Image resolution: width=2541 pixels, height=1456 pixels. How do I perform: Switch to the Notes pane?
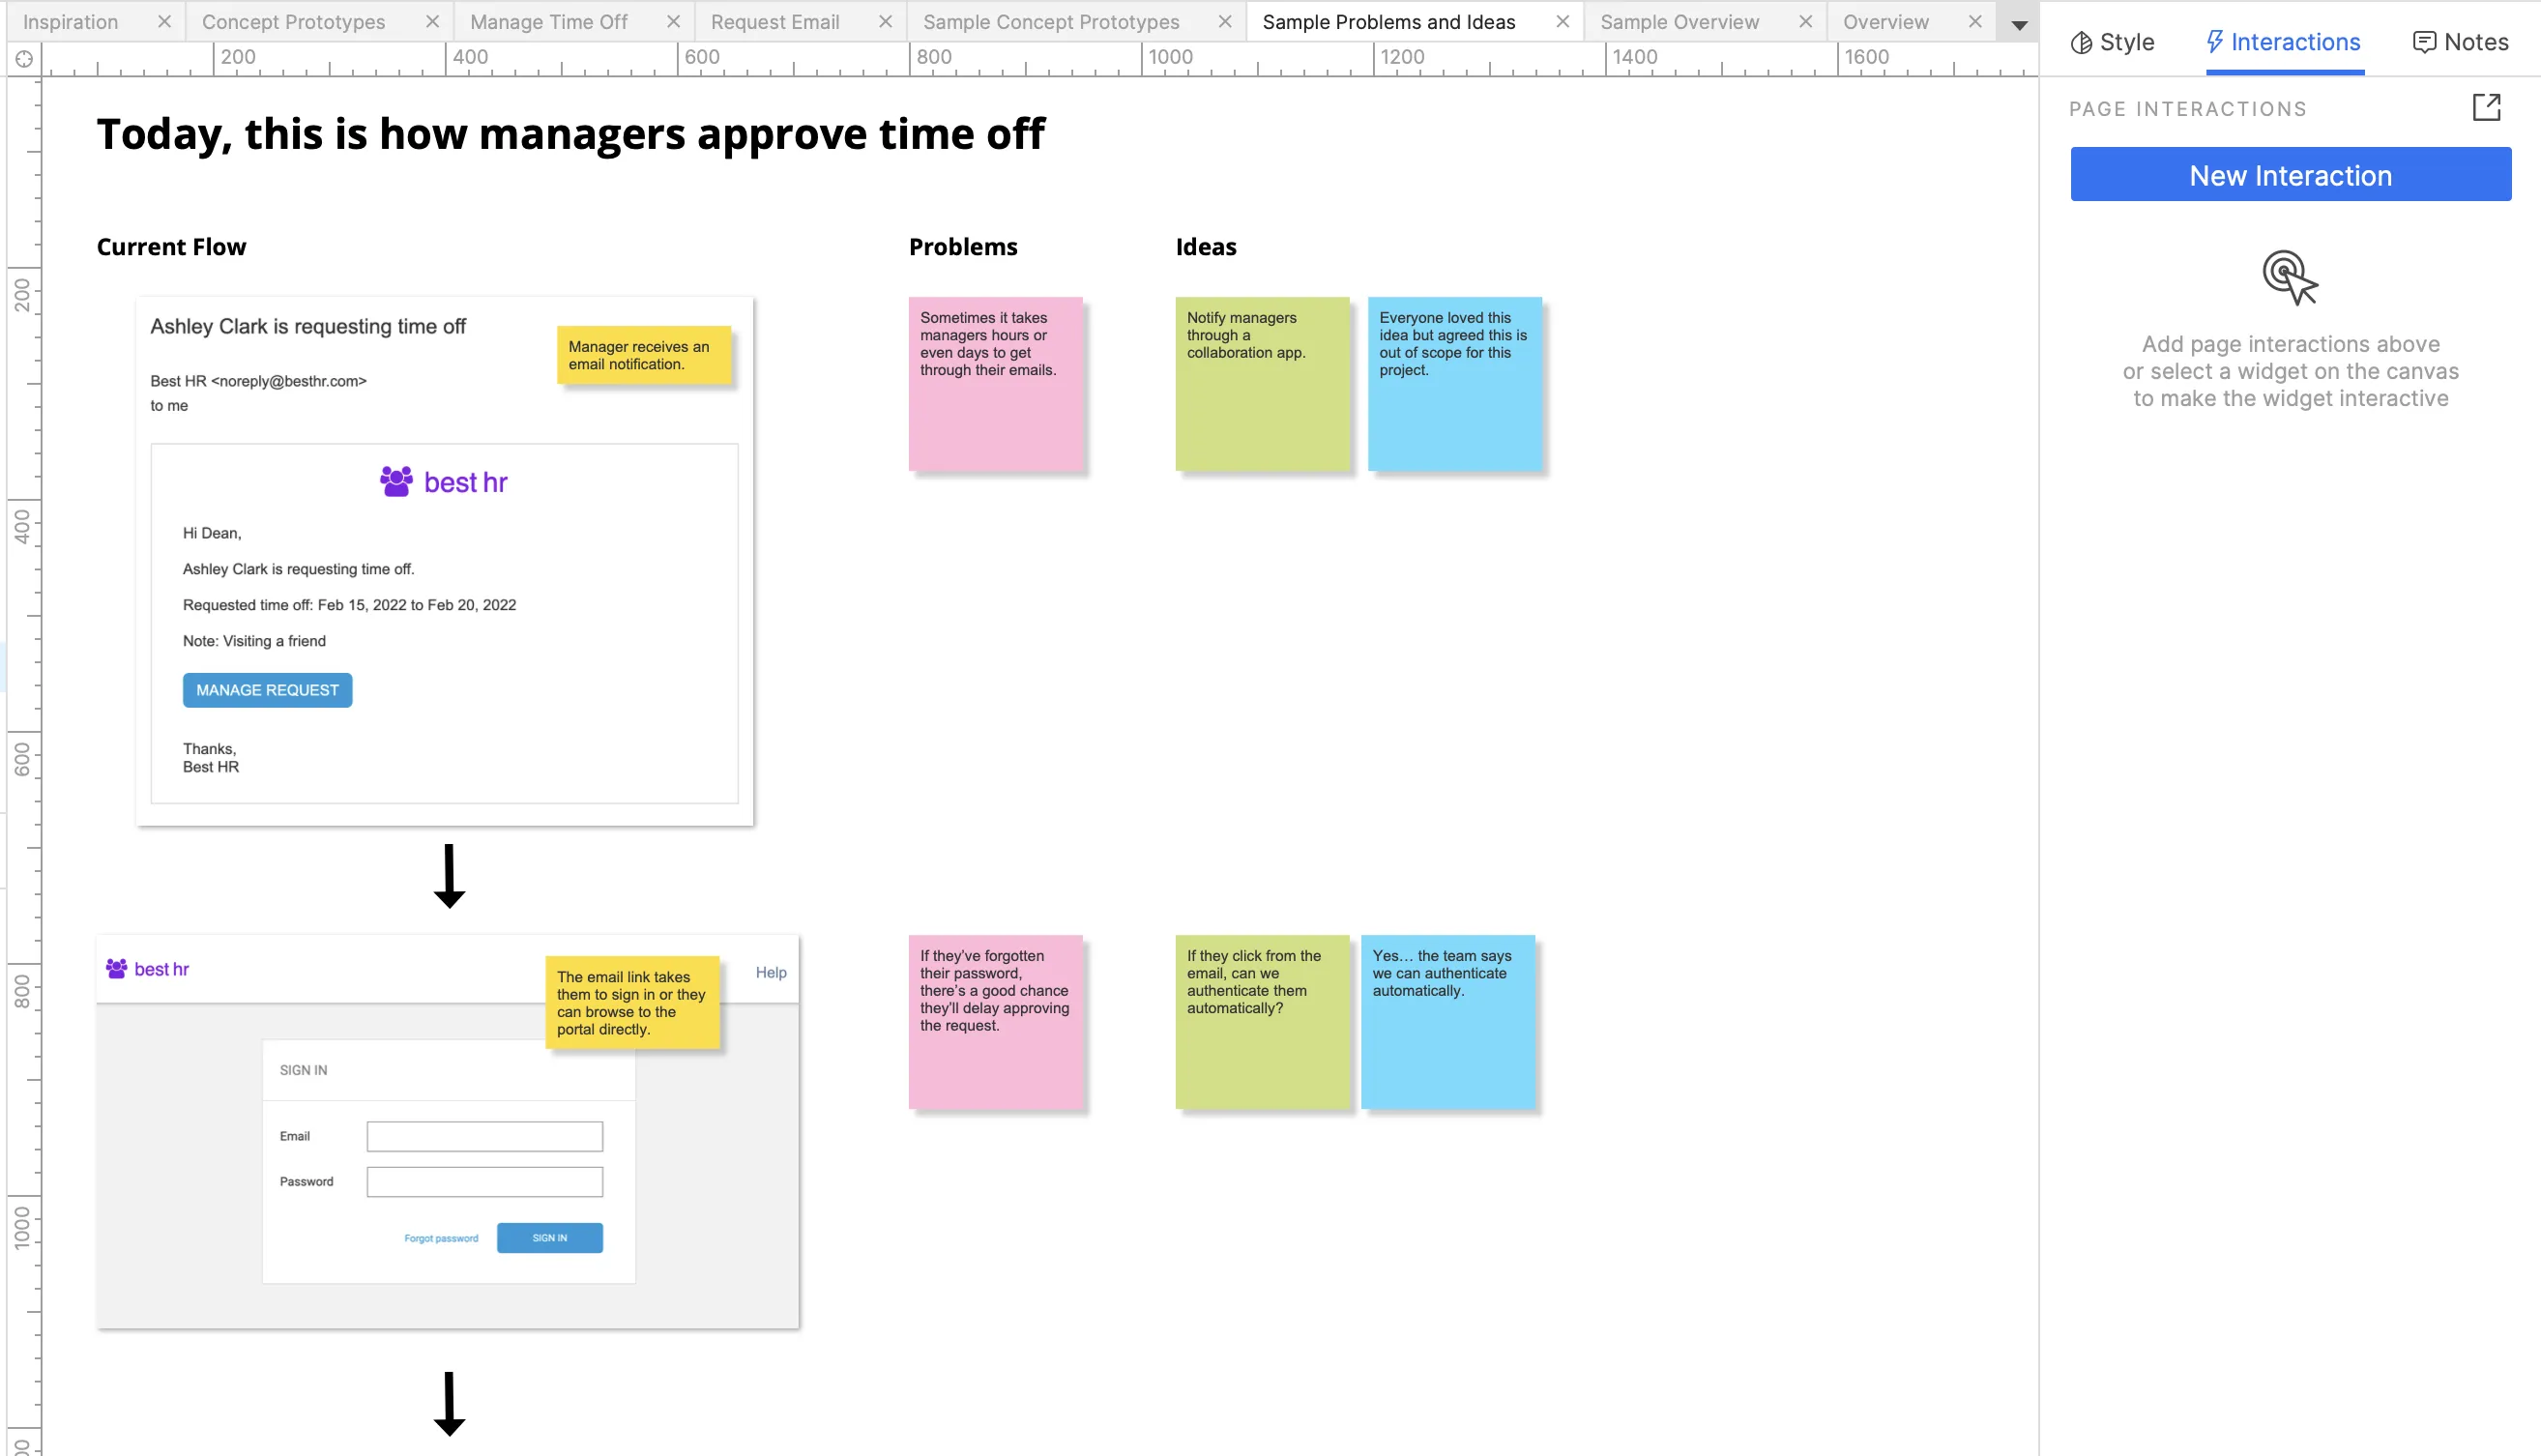pyautogui.click(x=2460, y=42)
